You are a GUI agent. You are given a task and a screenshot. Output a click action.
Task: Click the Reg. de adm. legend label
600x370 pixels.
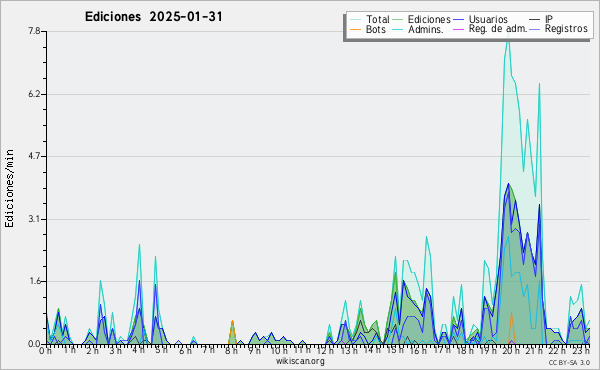[x=498, y=29]
